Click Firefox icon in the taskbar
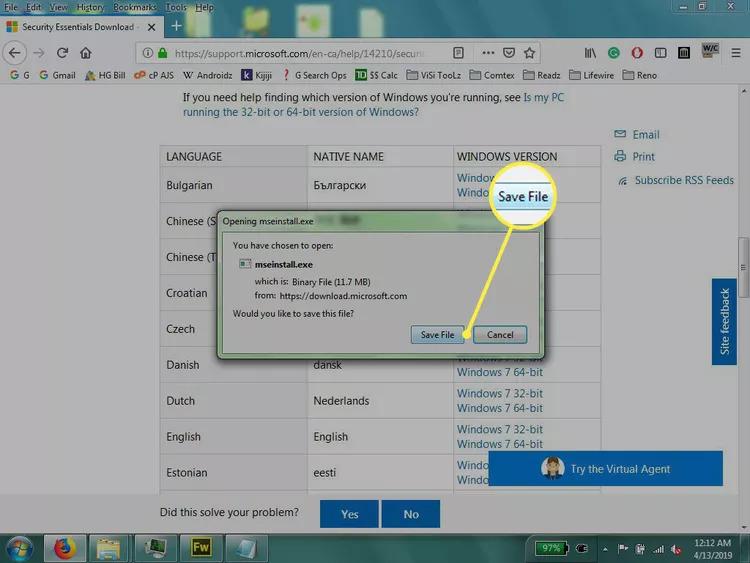Screen dimensions: 750x563 point(65,548)
